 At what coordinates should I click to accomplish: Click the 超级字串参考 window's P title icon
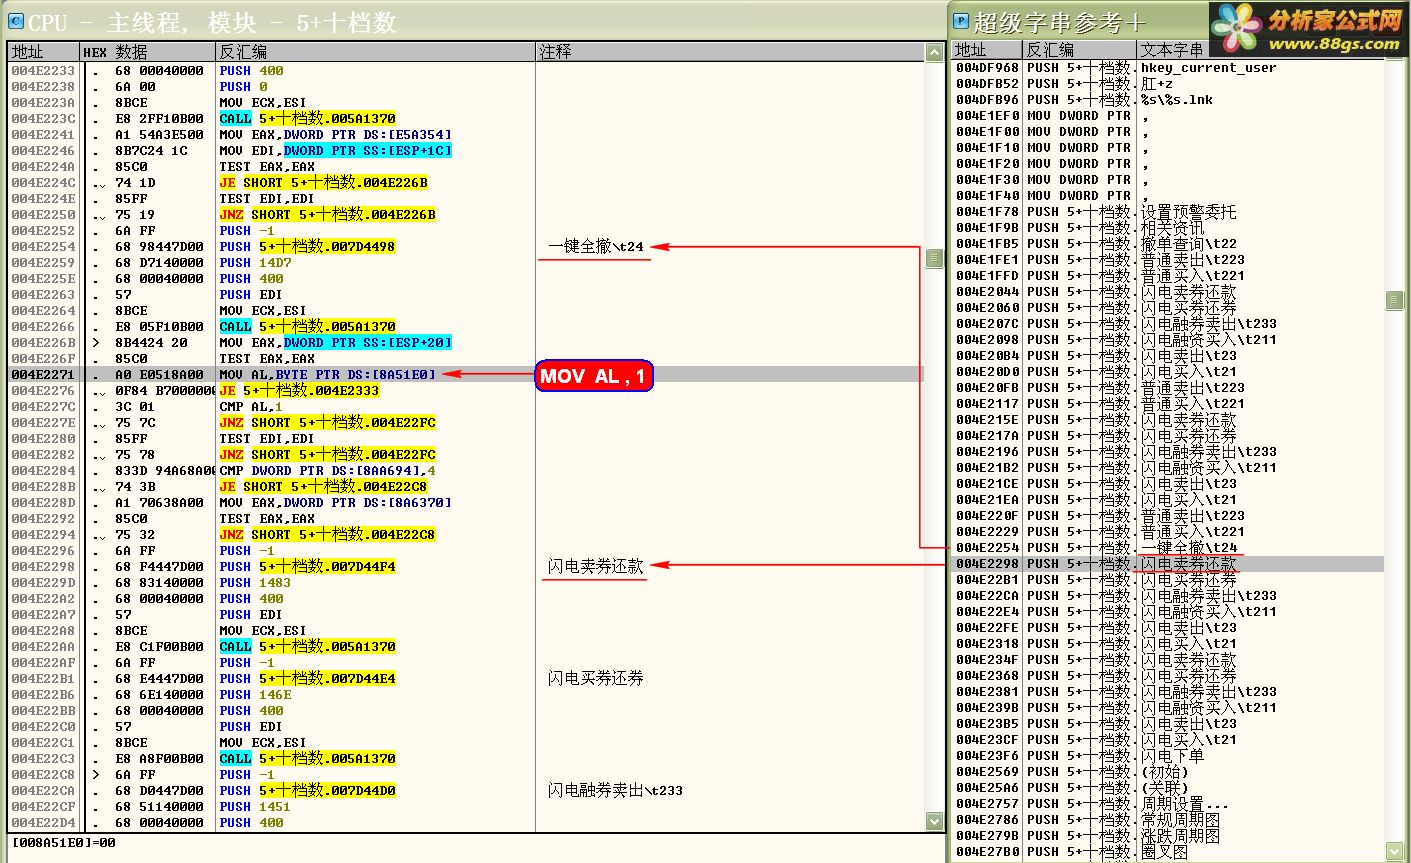(961, 21)
